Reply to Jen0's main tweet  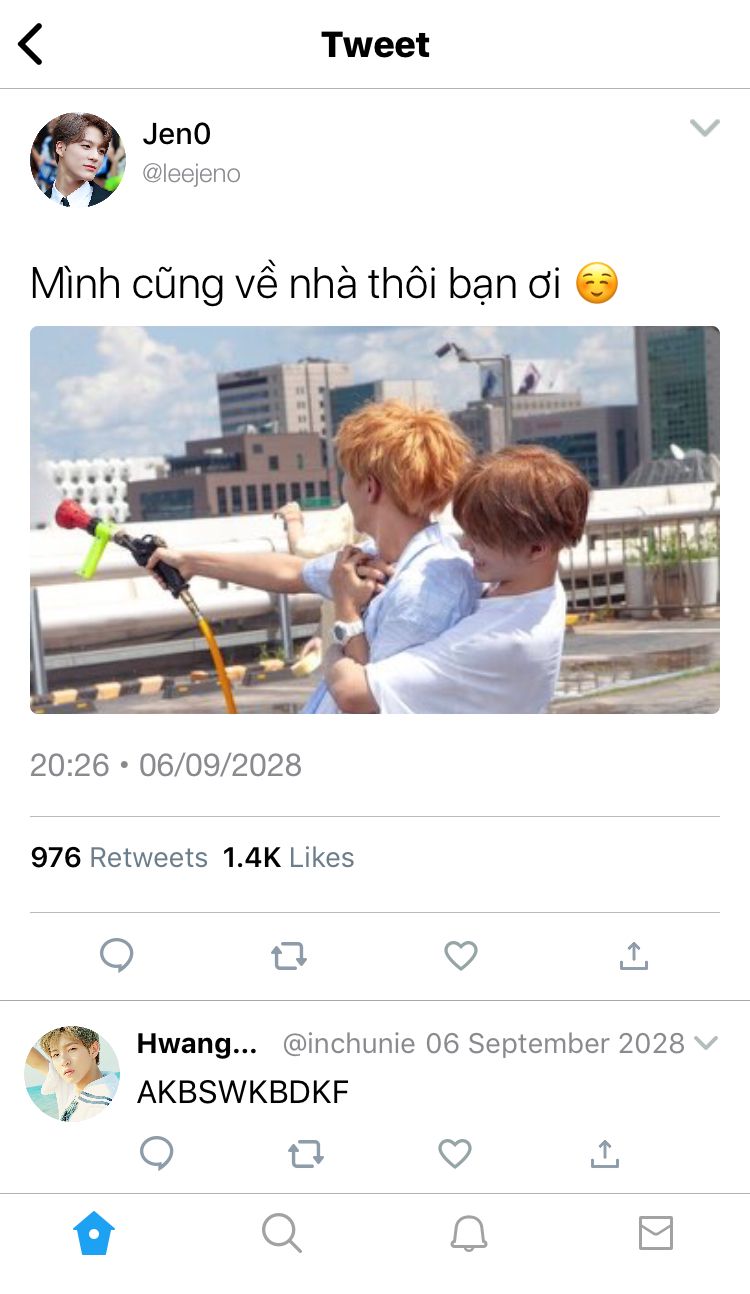(116, 956)
